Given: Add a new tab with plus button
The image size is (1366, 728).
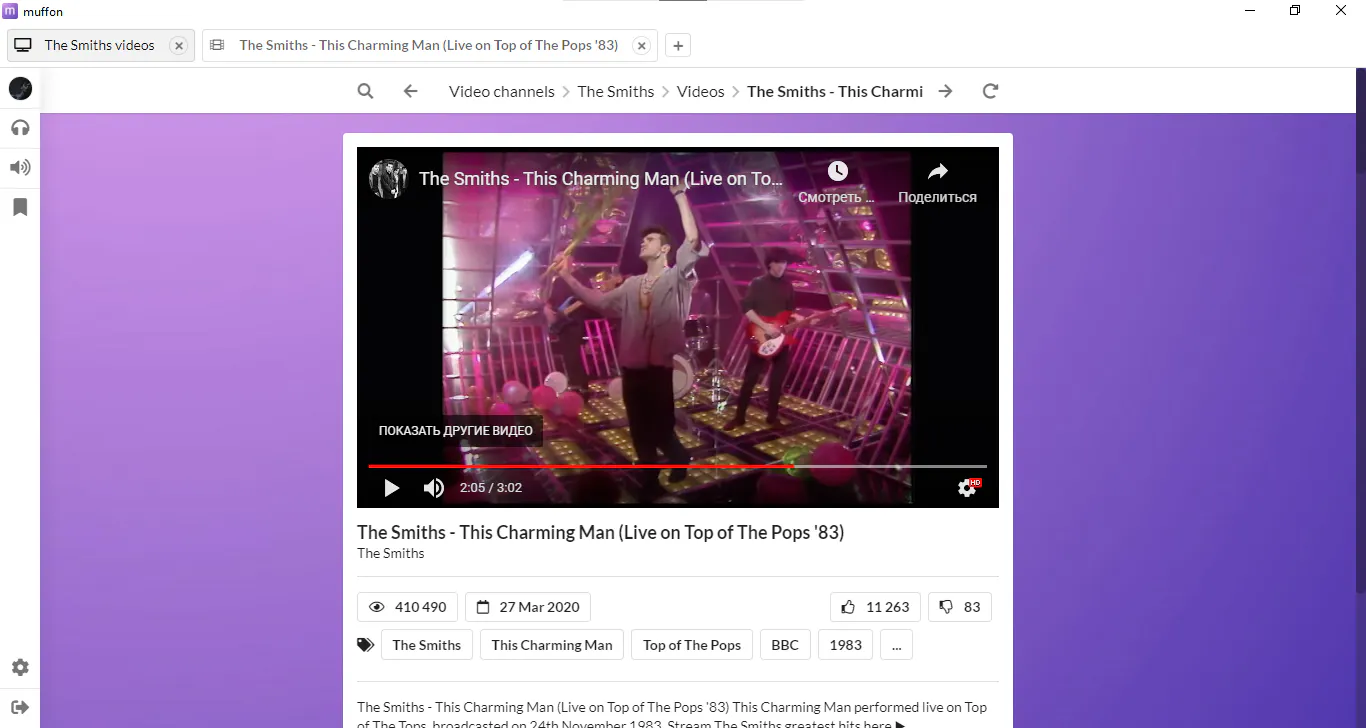Looking at the screenshot, I should coord(677,45).
